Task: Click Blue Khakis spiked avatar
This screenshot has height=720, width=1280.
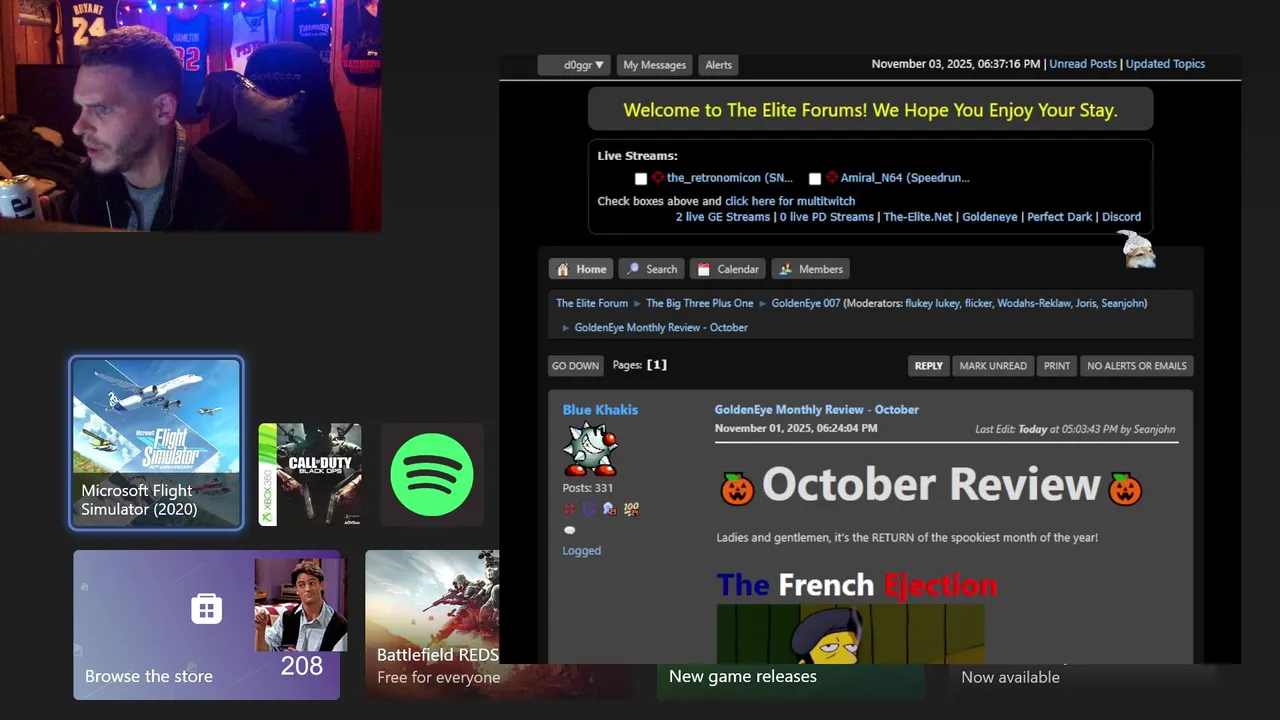Action: 590,449
